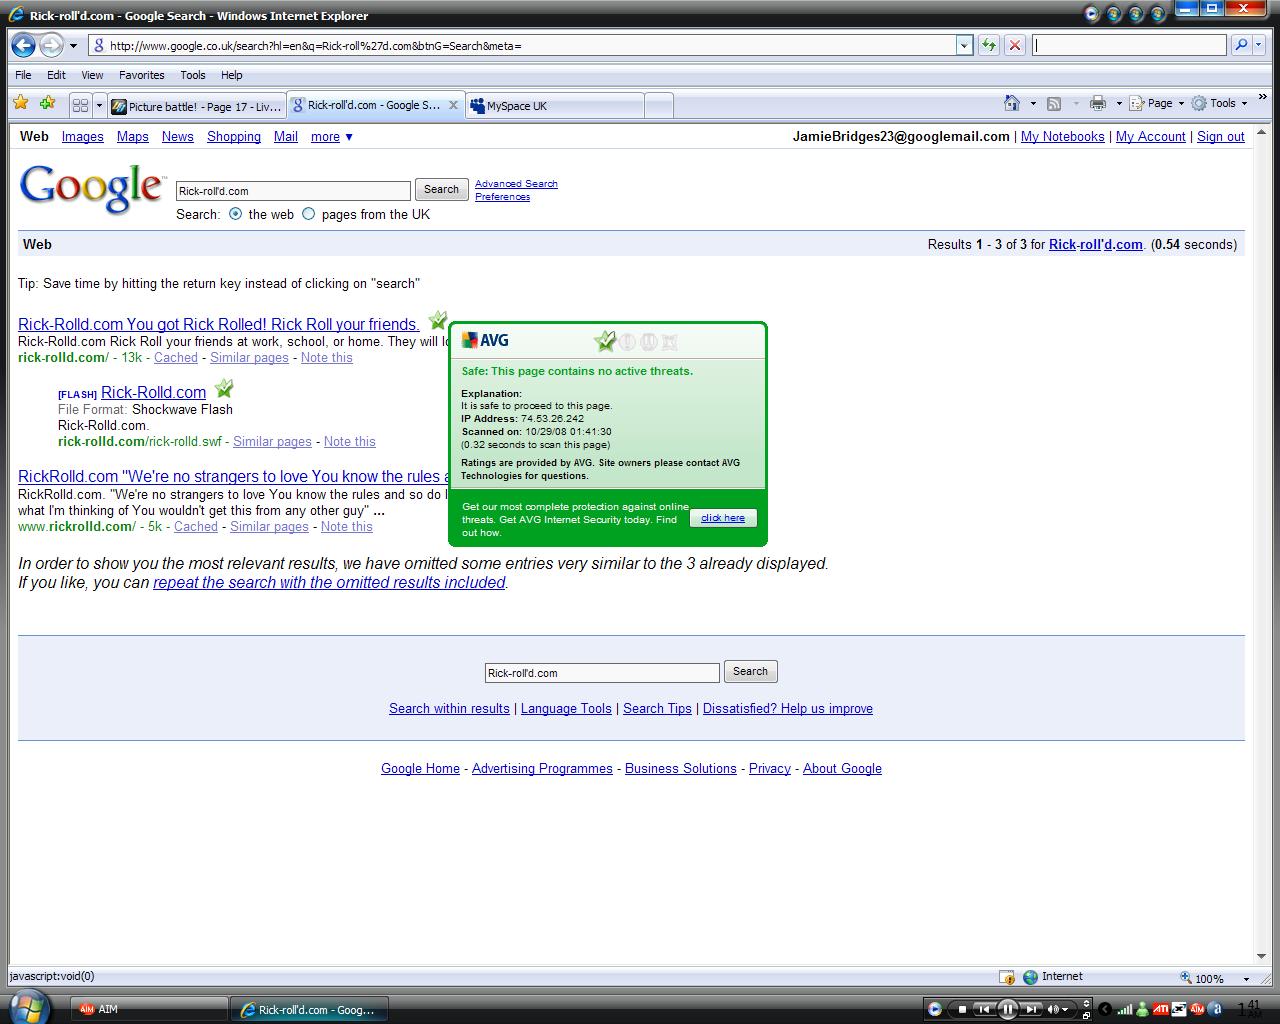Skip to next track in taskbar player
The height and width of the screenshot is (1024, 1280).
[x=1031, y=1009]
